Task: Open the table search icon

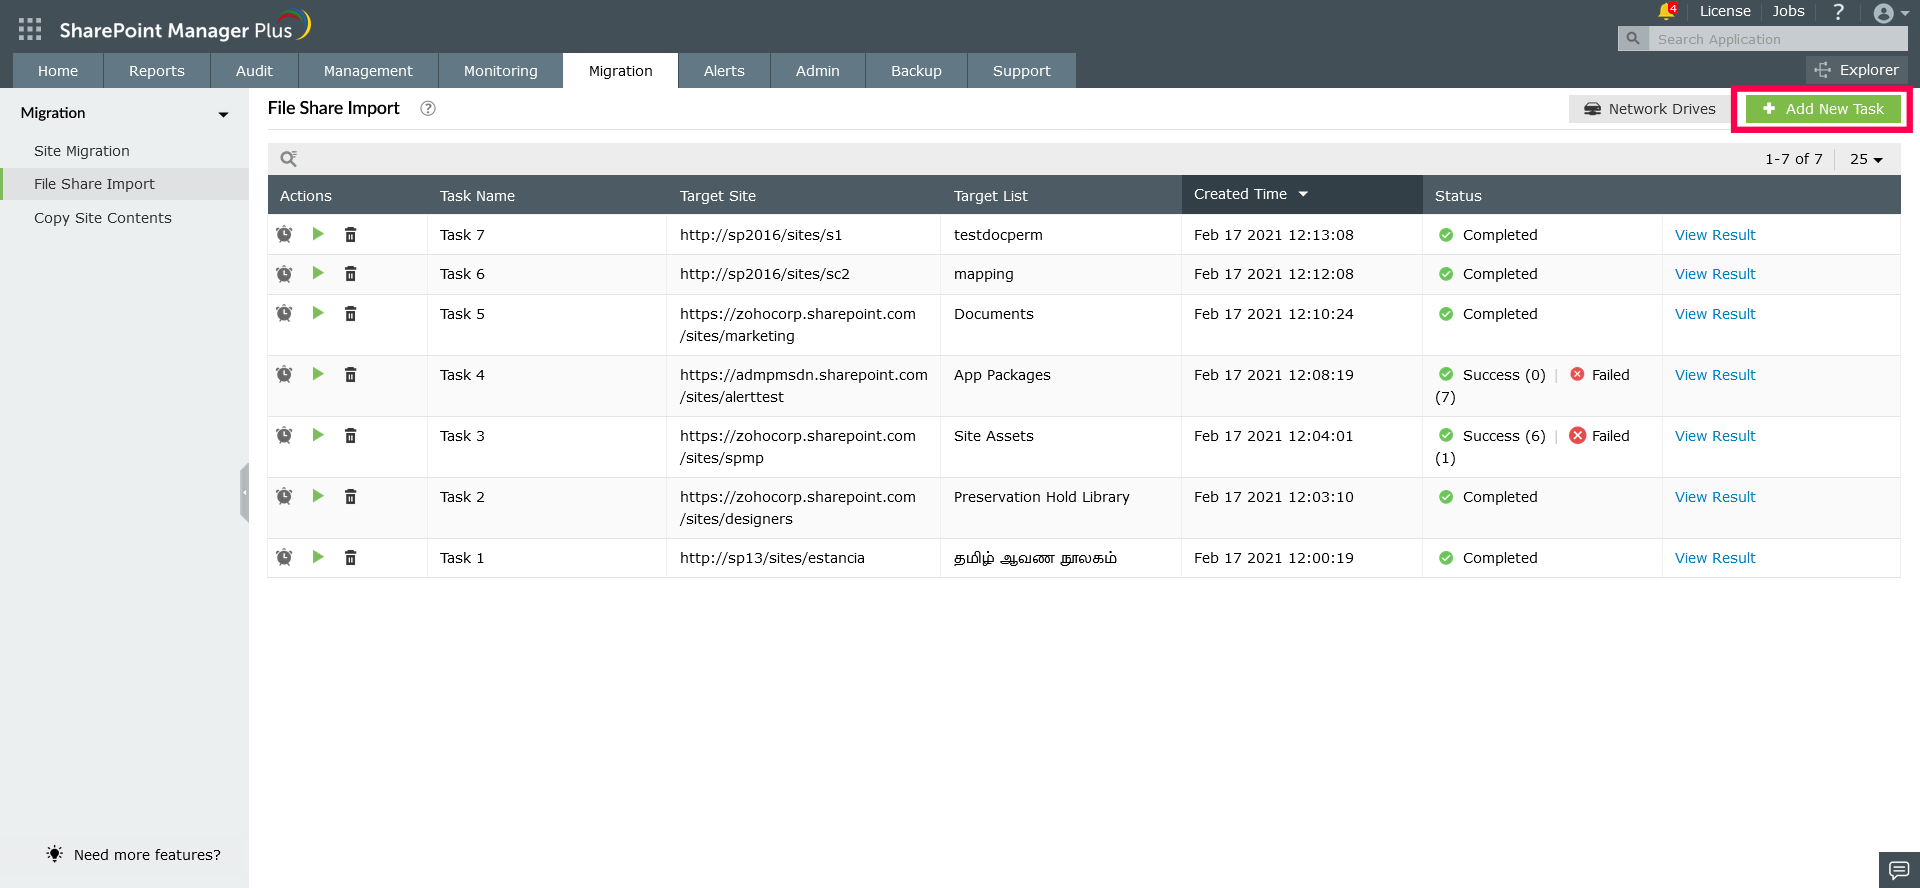Action: pyautogui.click(x=289, y=158)
